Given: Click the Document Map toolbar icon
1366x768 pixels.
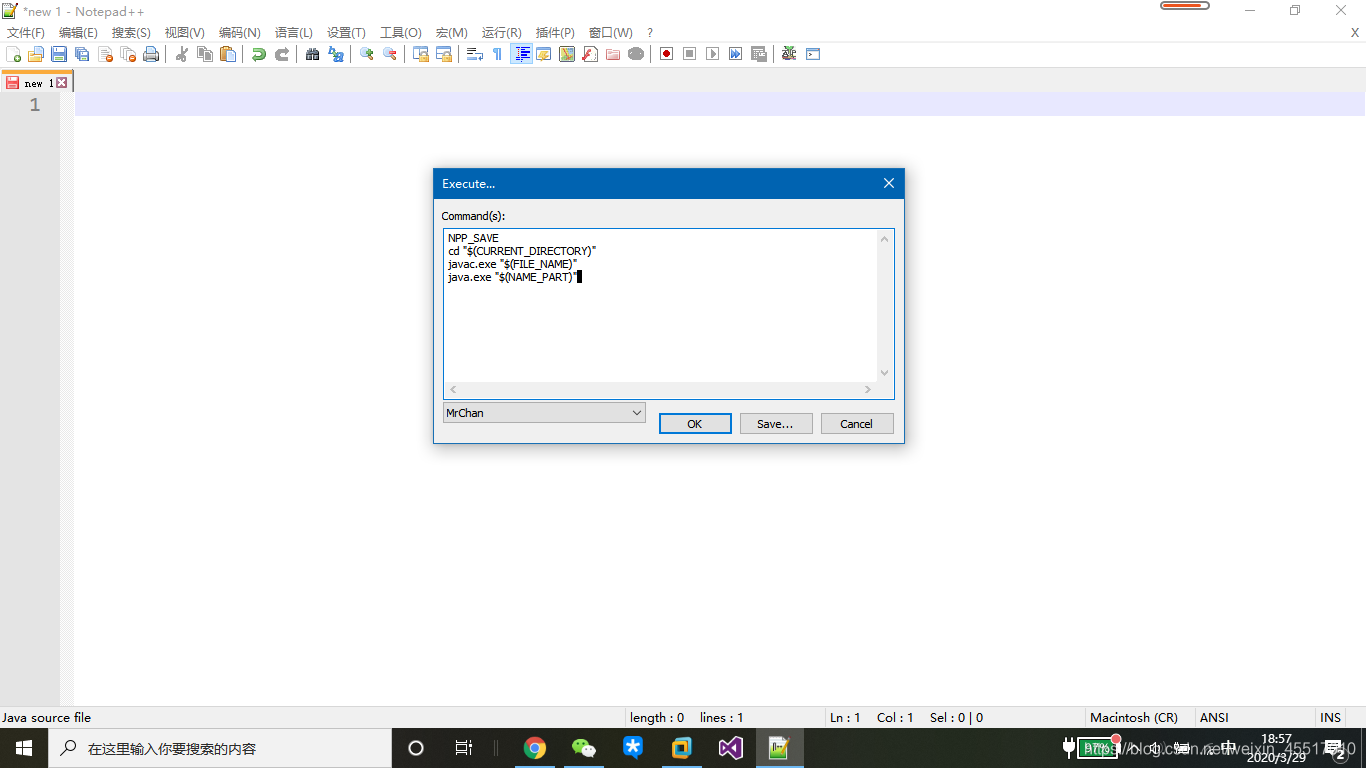Looking at the screenshot, I should (567, 54).
